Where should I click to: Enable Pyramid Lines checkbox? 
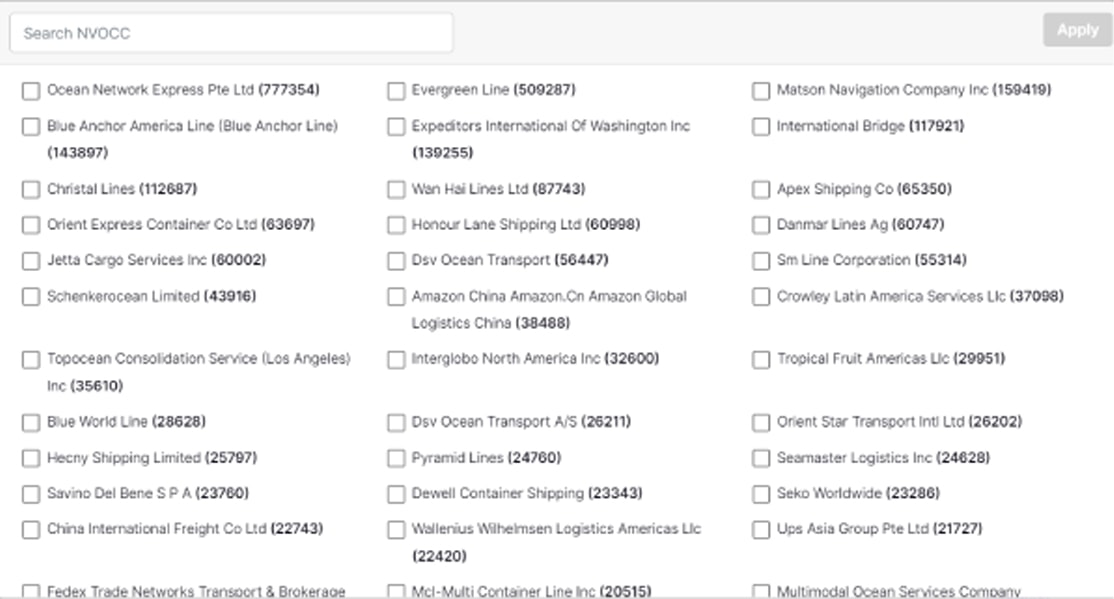(x=396, y=458)
